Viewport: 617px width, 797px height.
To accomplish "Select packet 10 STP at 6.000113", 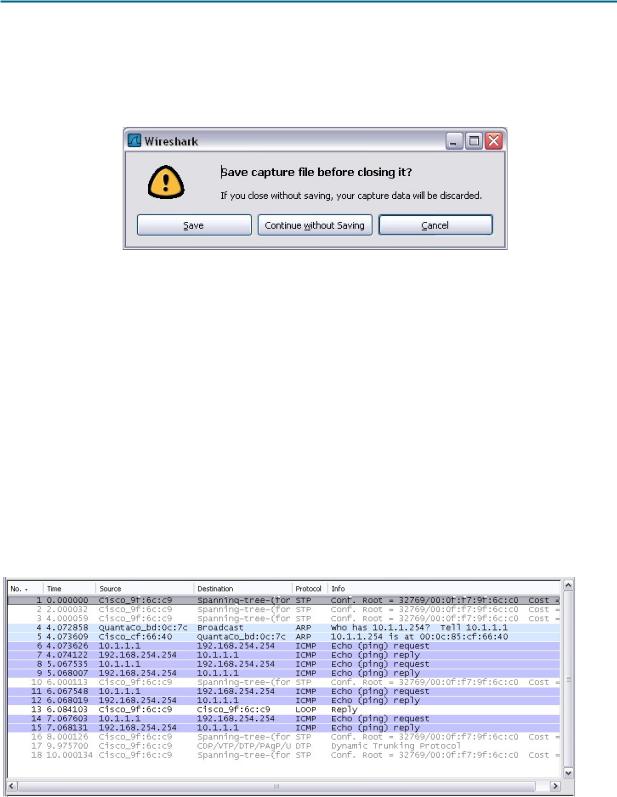I will pyautogui.click(x=284, y=682).
